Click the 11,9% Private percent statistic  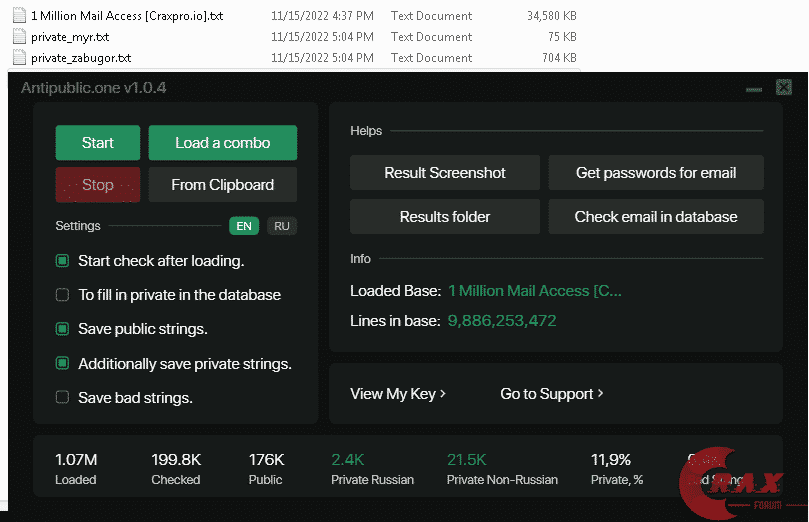617,469
